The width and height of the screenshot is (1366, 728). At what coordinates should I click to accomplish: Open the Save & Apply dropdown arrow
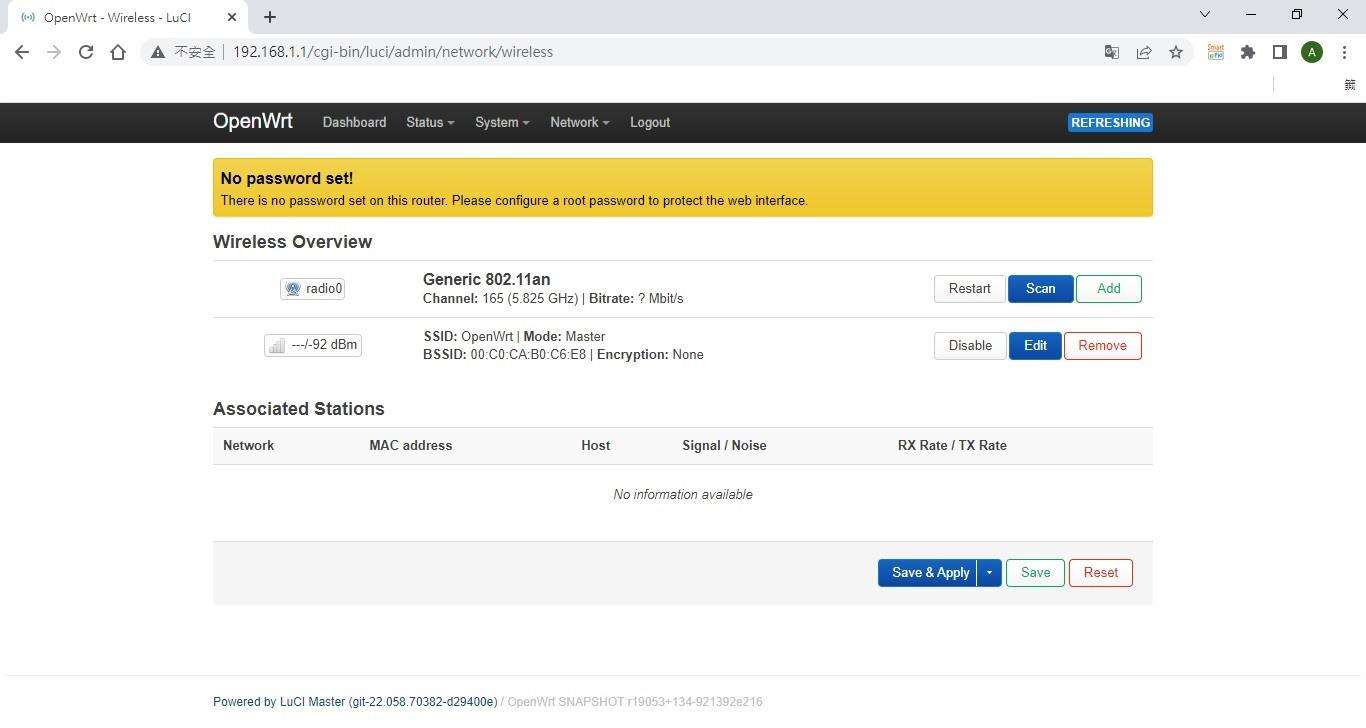coord(989,573)
